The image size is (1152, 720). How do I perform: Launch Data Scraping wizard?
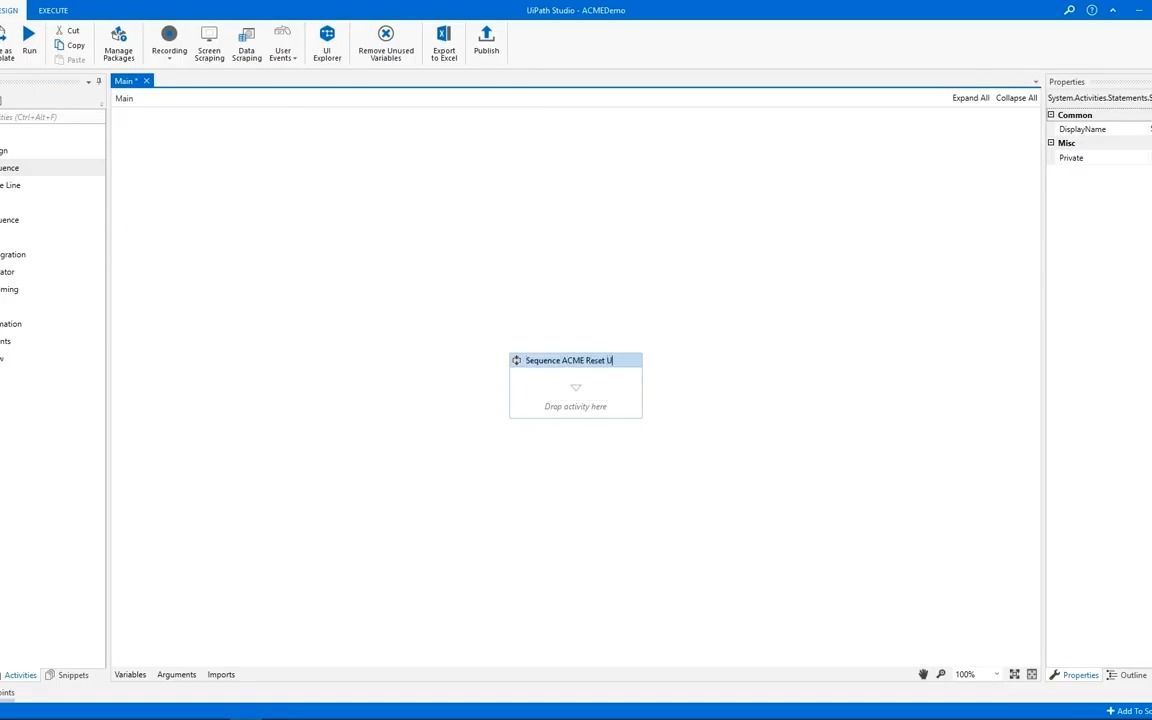tap(246, 43)
